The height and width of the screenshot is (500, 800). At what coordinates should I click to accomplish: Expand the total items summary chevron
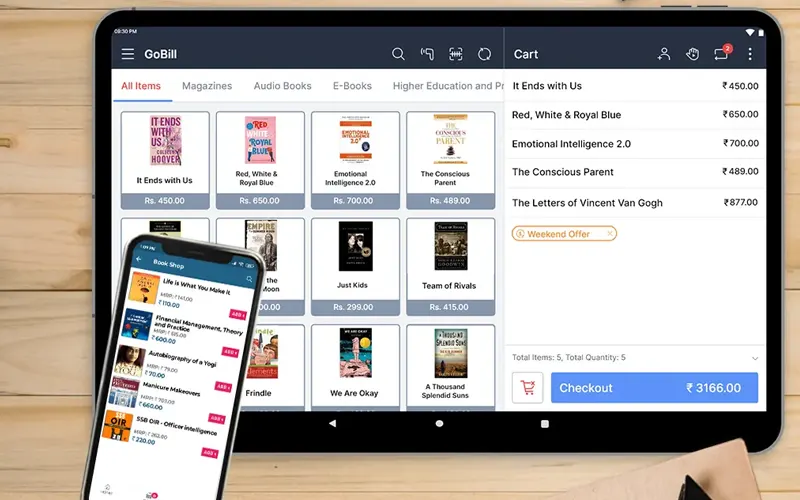pyautogui.click(x=755, y=358)
